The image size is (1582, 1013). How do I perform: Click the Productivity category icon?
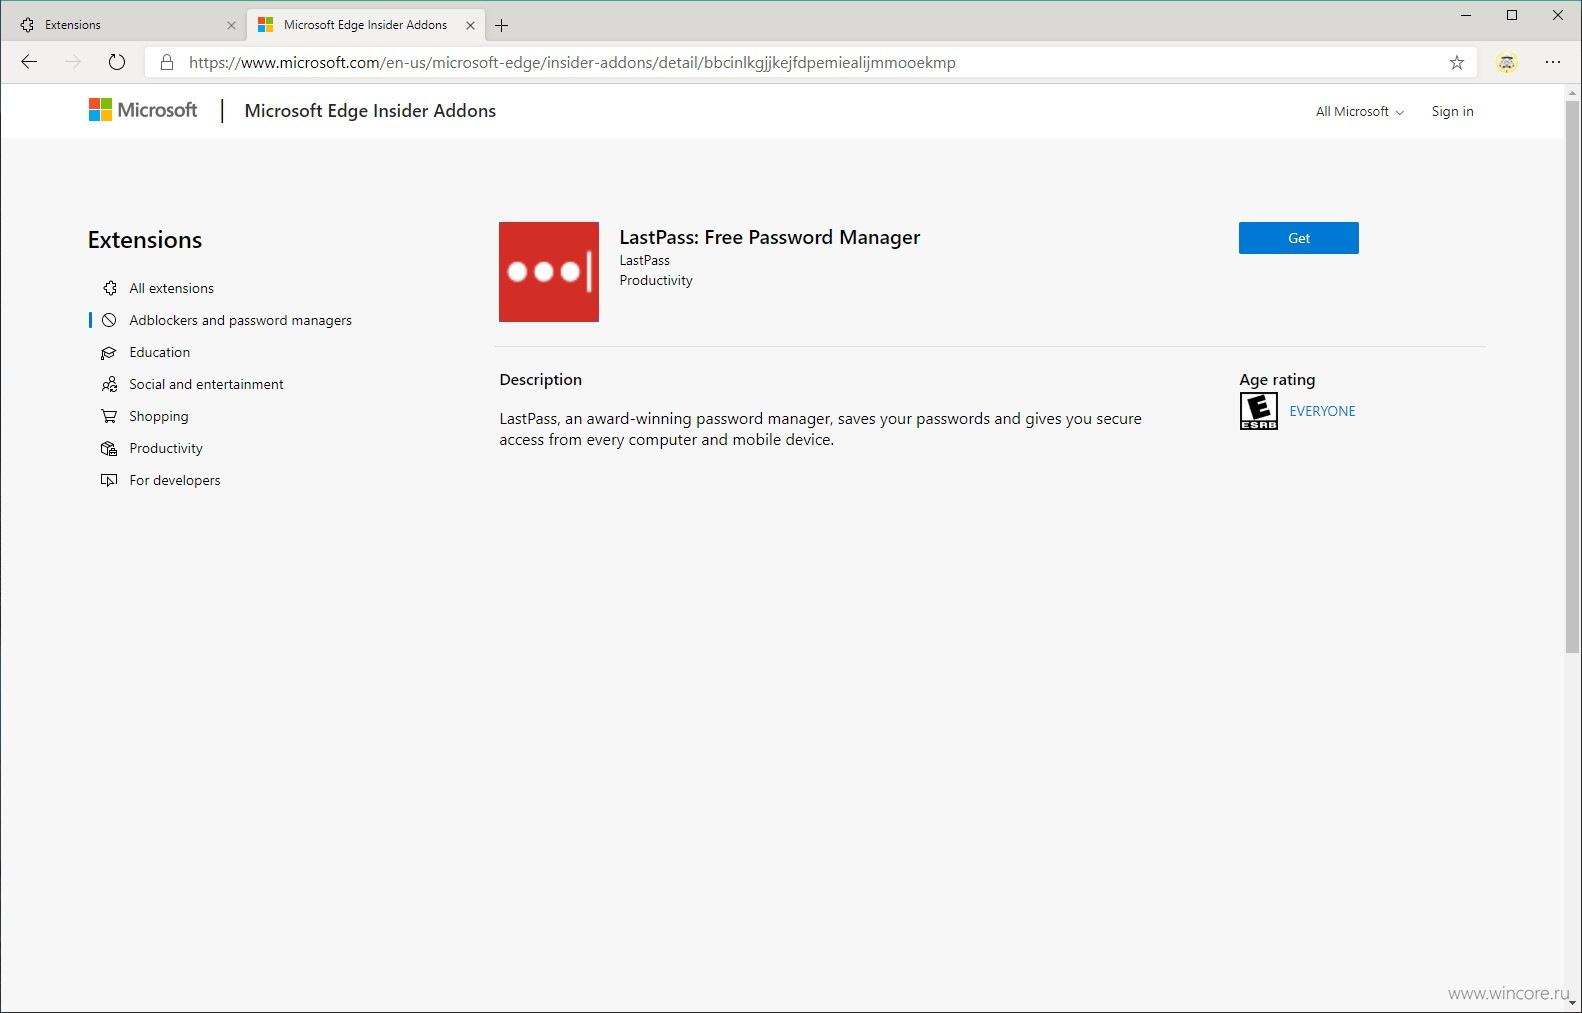(110, 448)
